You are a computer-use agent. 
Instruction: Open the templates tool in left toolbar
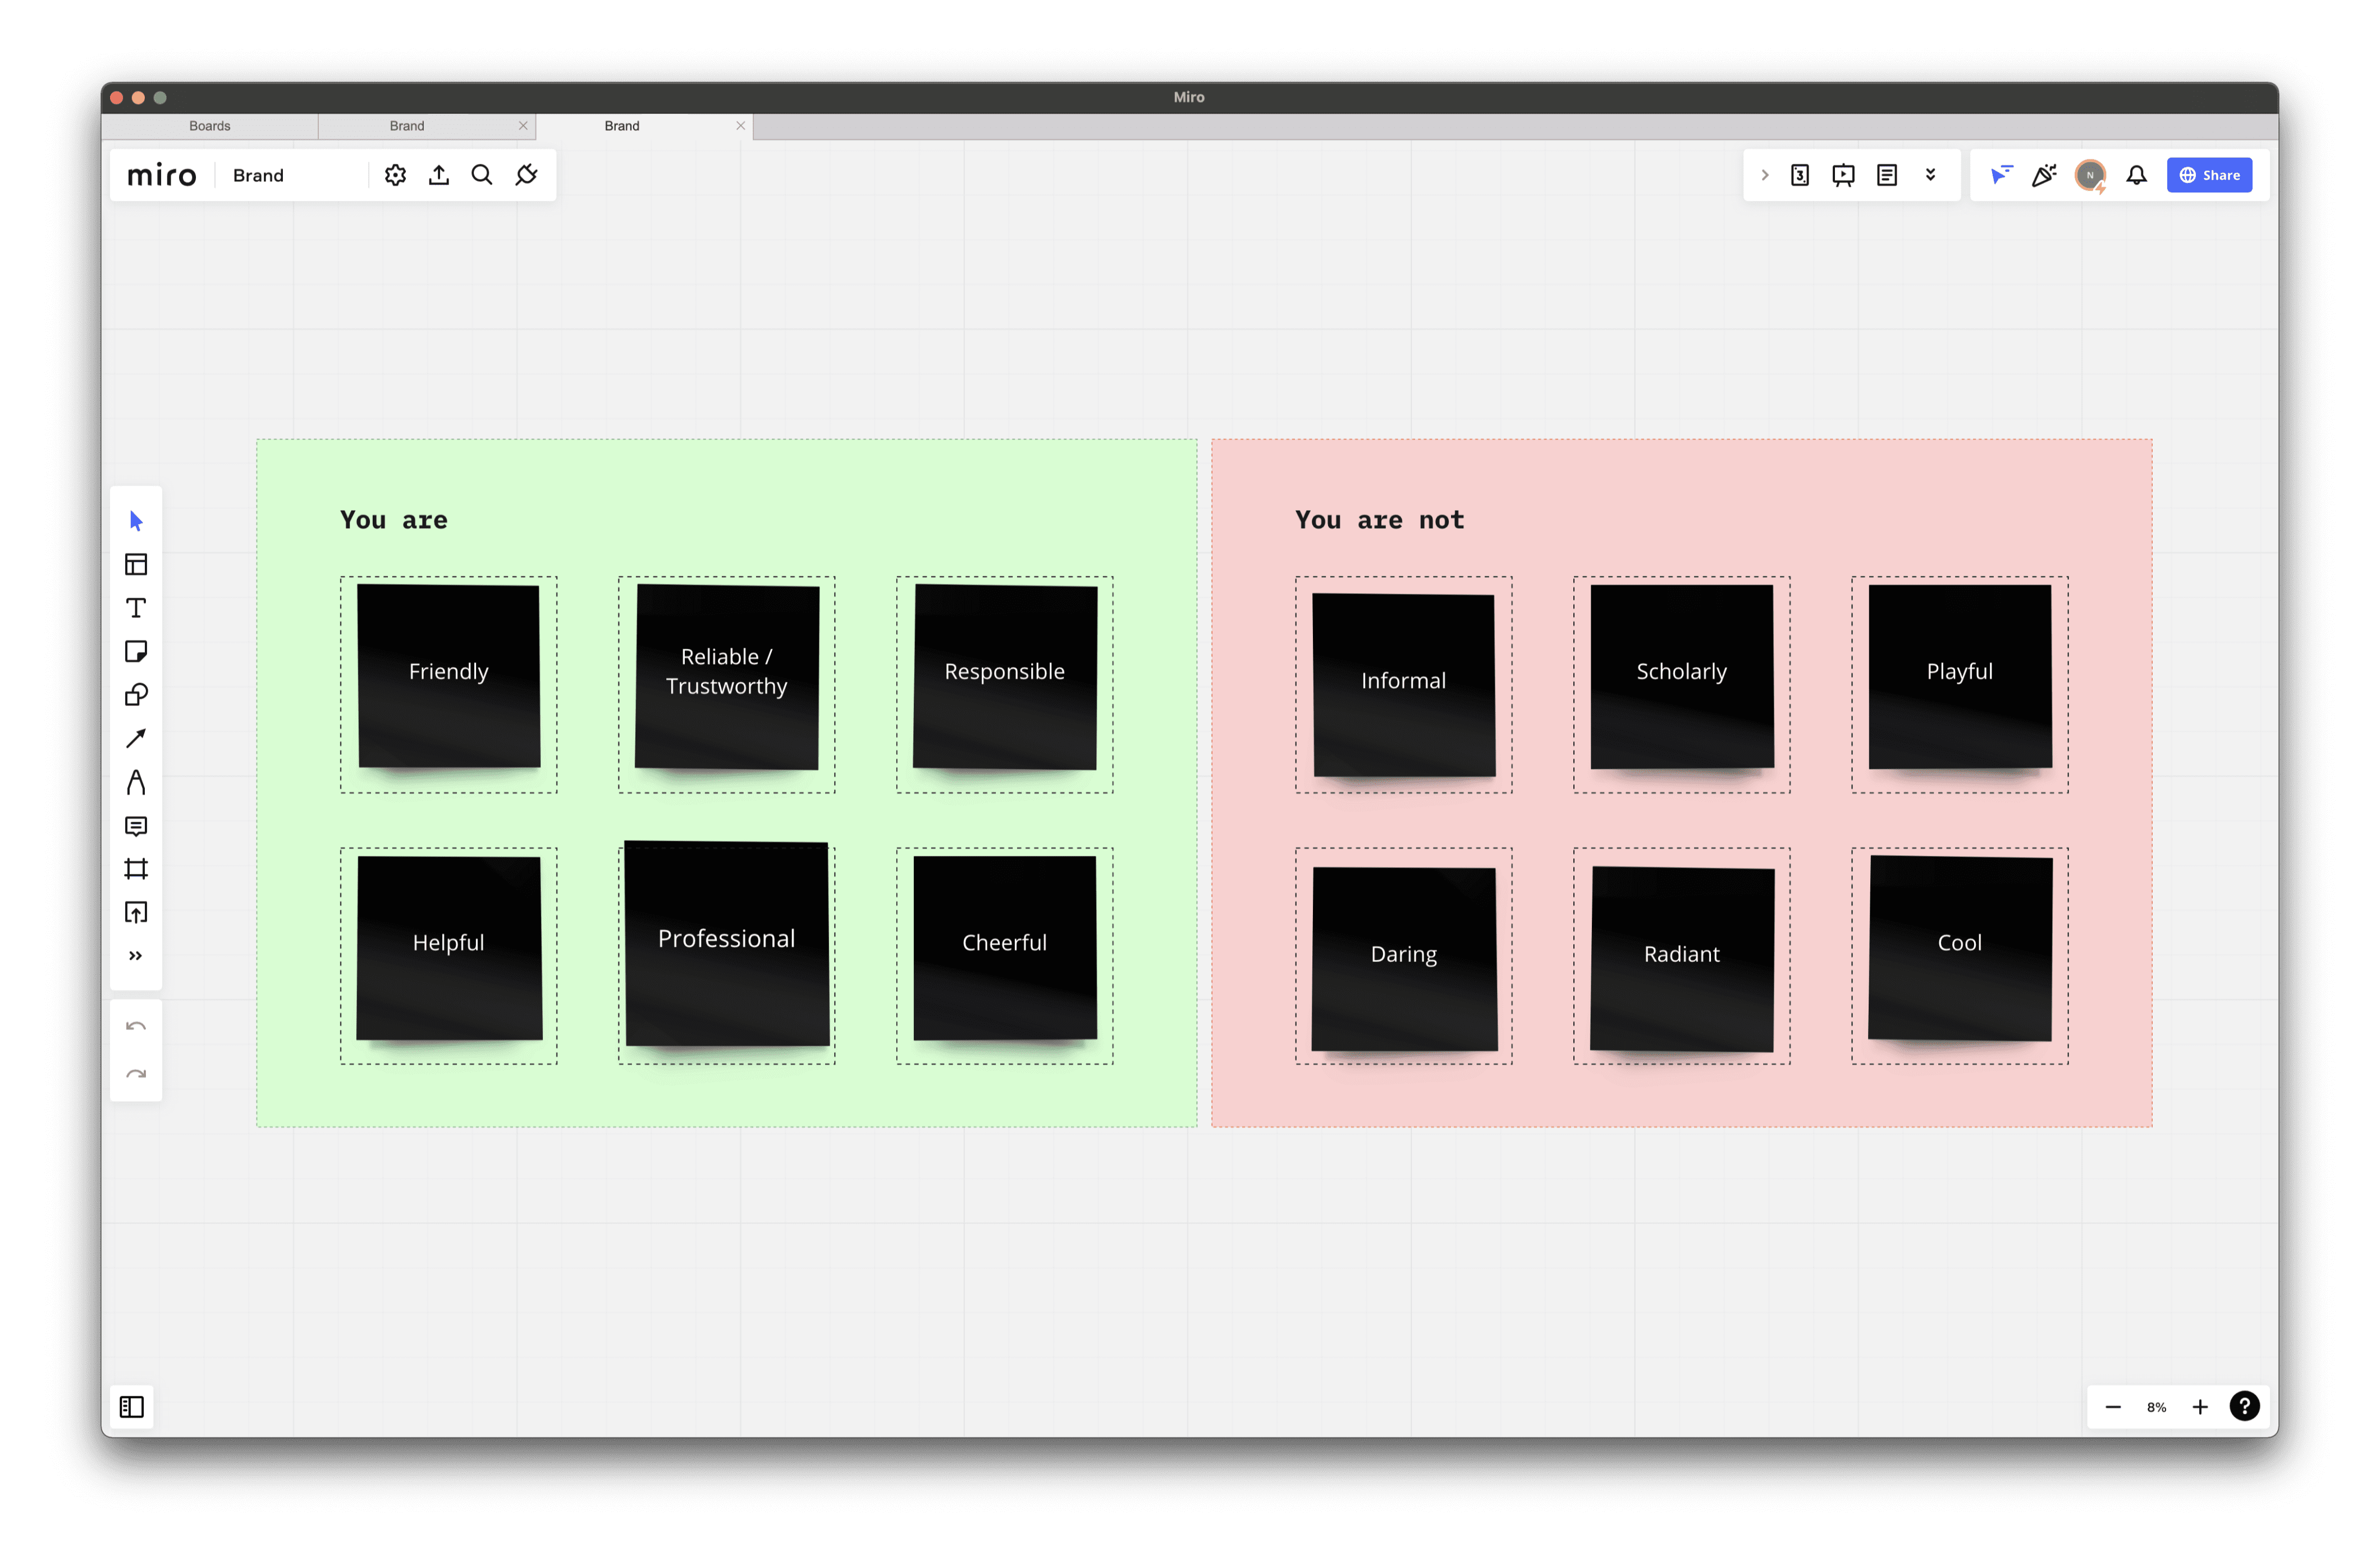coord(136,565)
